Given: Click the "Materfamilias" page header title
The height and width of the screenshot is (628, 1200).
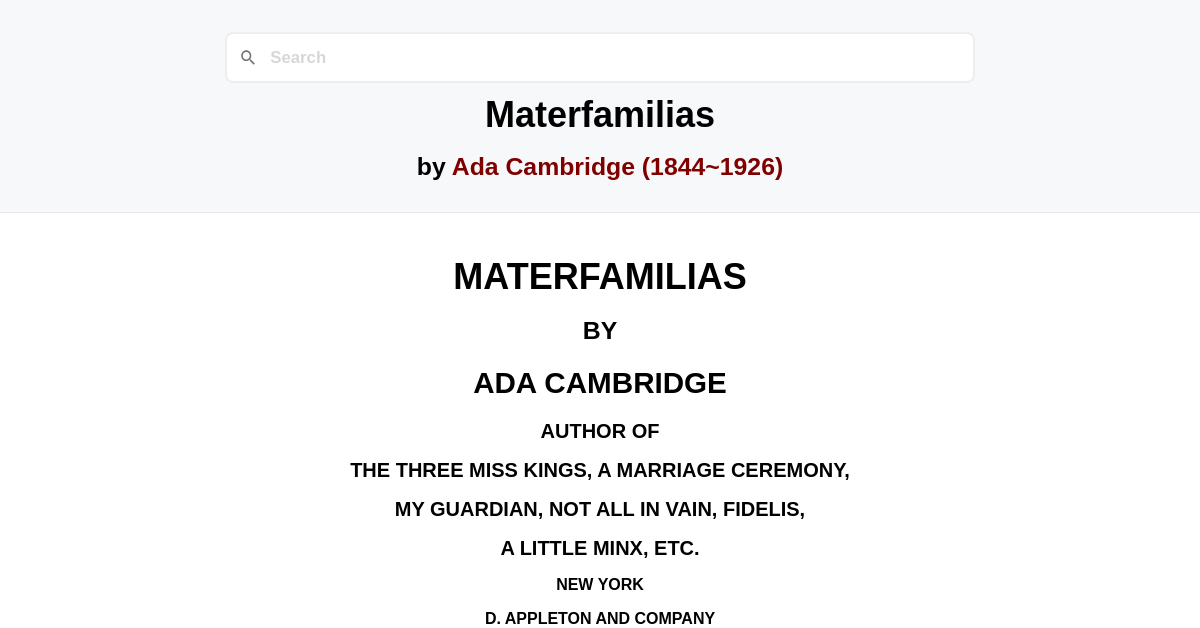Looking at the screenshot, I should [x=600, y=114].
